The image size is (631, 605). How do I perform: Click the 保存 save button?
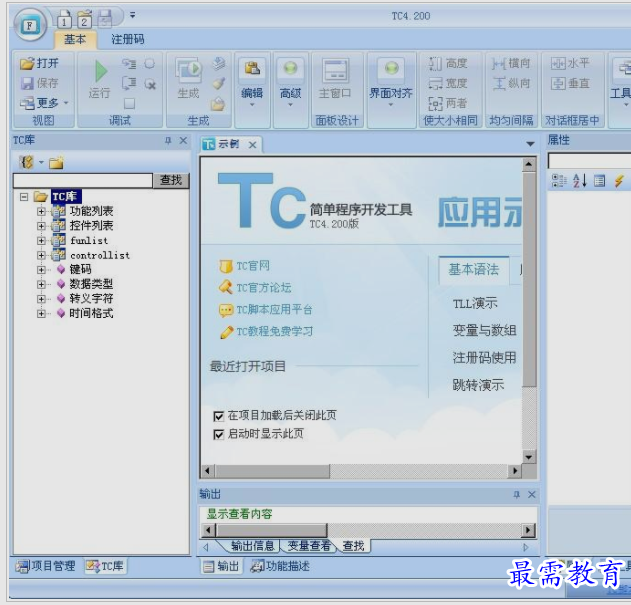pos(39,83)
